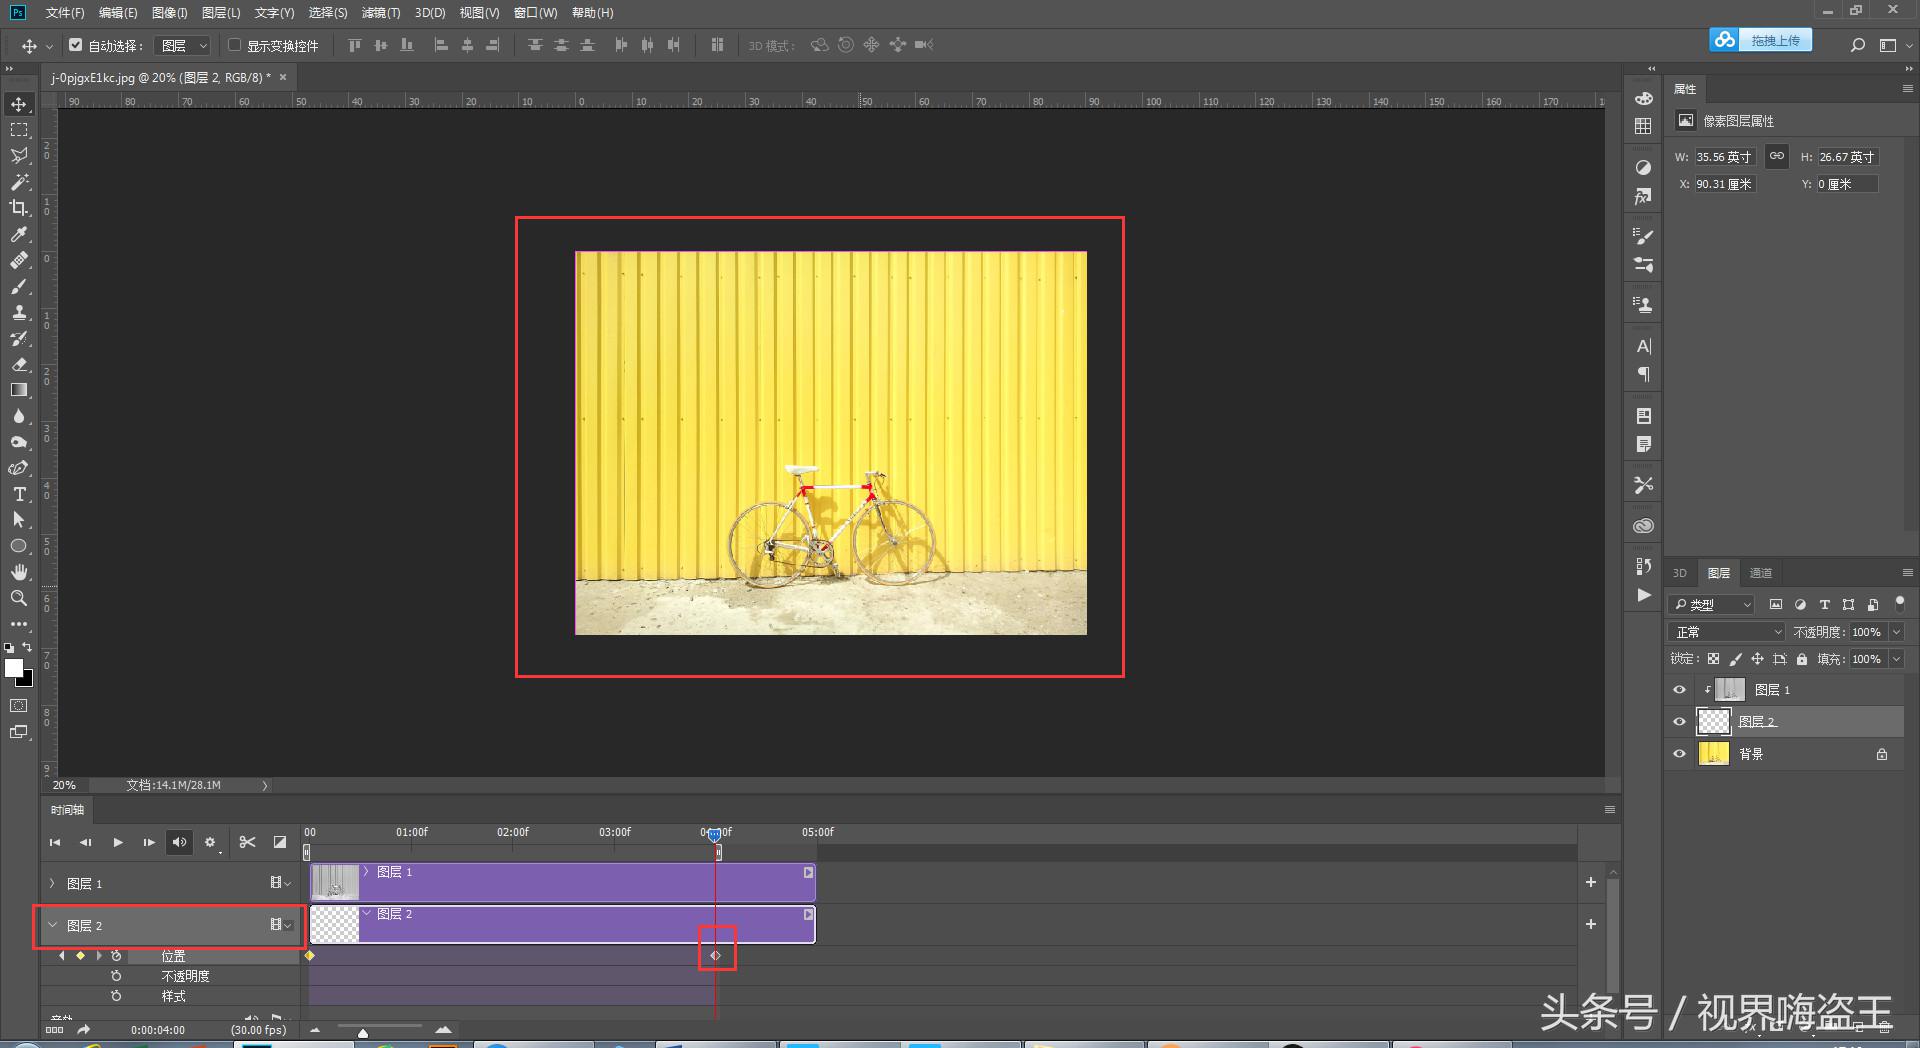1920x1048 pixels.
Task: Open the 滤镜(T) menu
Action: 380,13
